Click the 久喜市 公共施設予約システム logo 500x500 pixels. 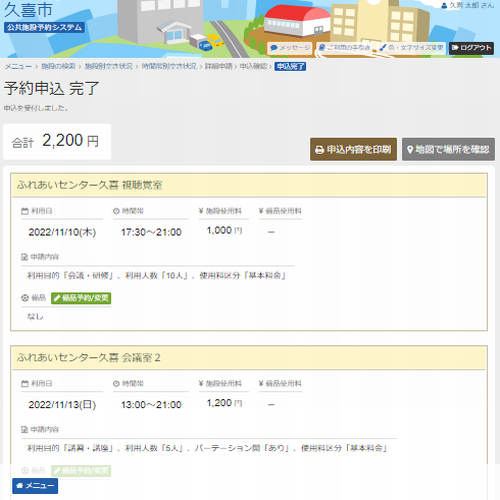44,17
